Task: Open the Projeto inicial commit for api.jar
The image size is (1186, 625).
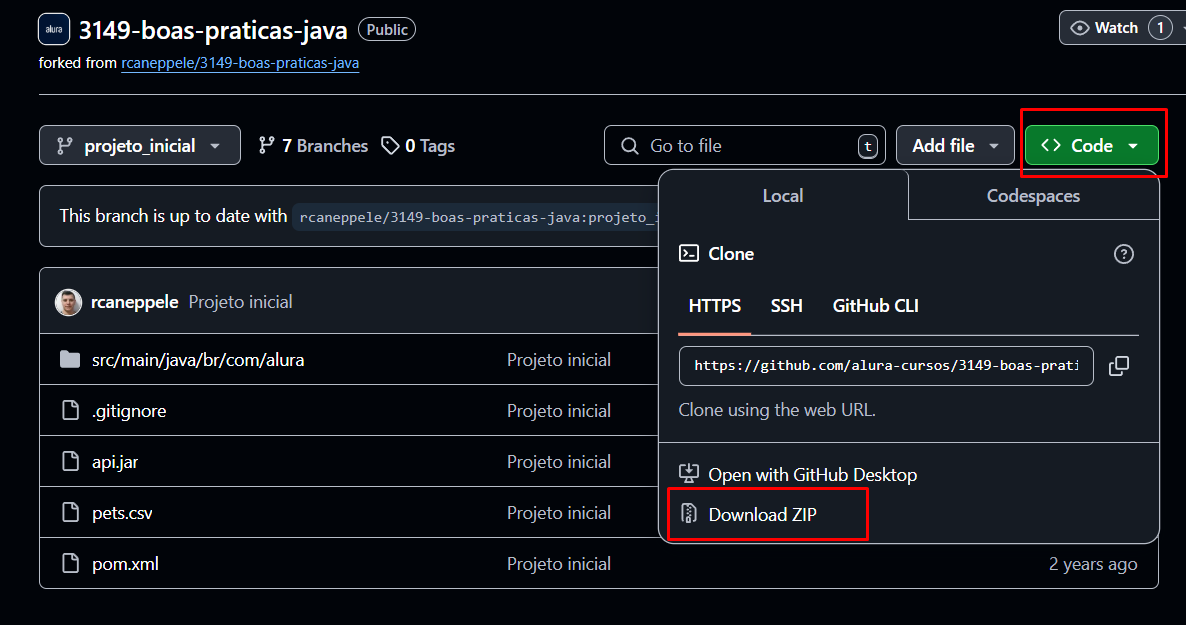Action: [x=559, y=462]
